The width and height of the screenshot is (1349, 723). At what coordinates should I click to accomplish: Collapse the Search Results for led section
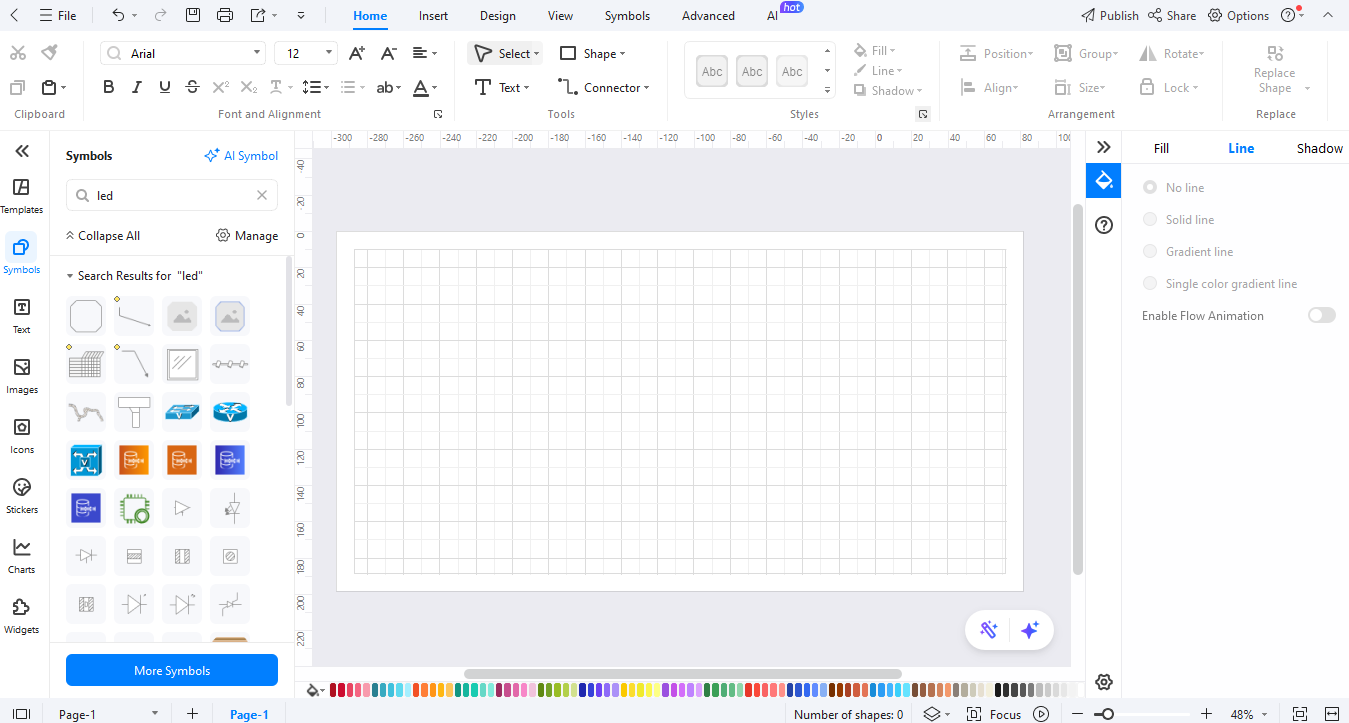tap(70, 275)
